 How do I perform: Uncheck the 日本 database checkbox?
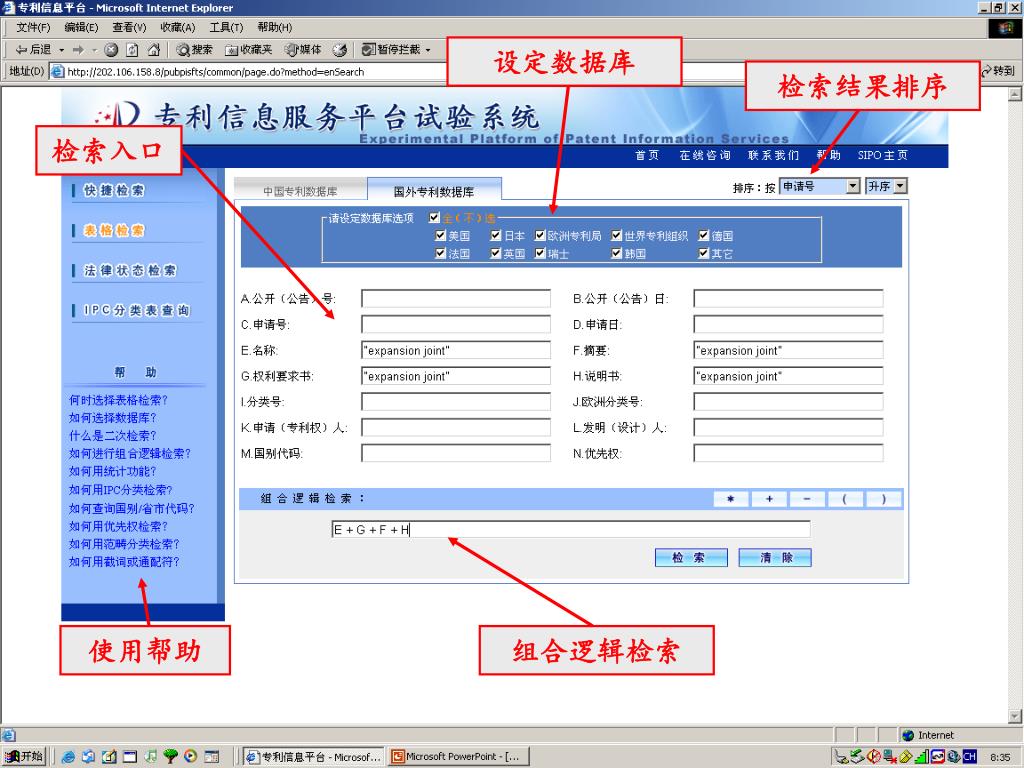[496, 235]
